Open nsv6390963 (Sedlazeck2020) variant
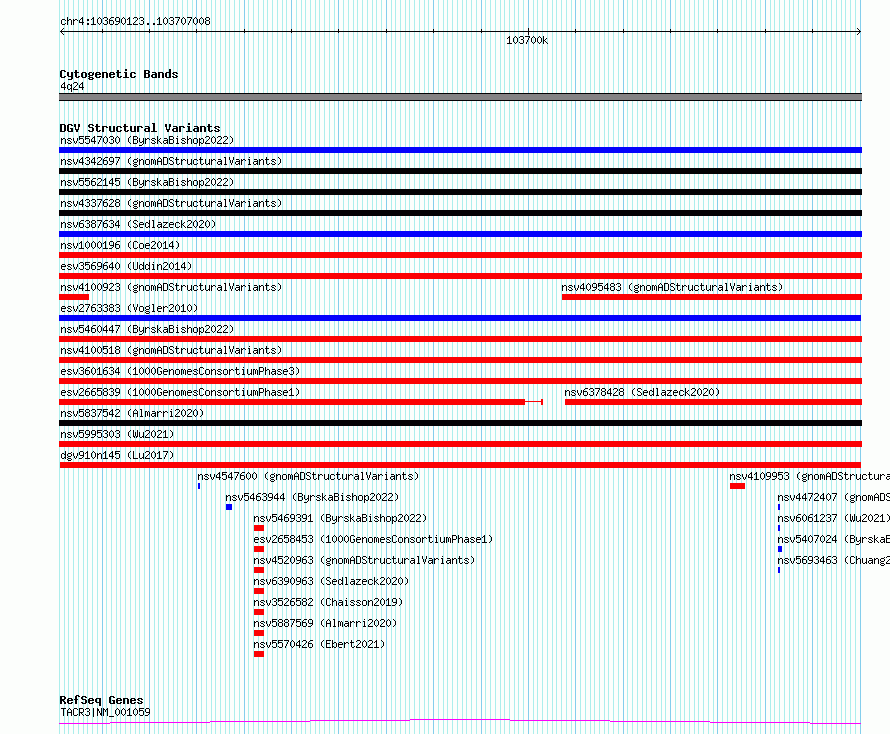890x734 pixels. coord(331,581)
